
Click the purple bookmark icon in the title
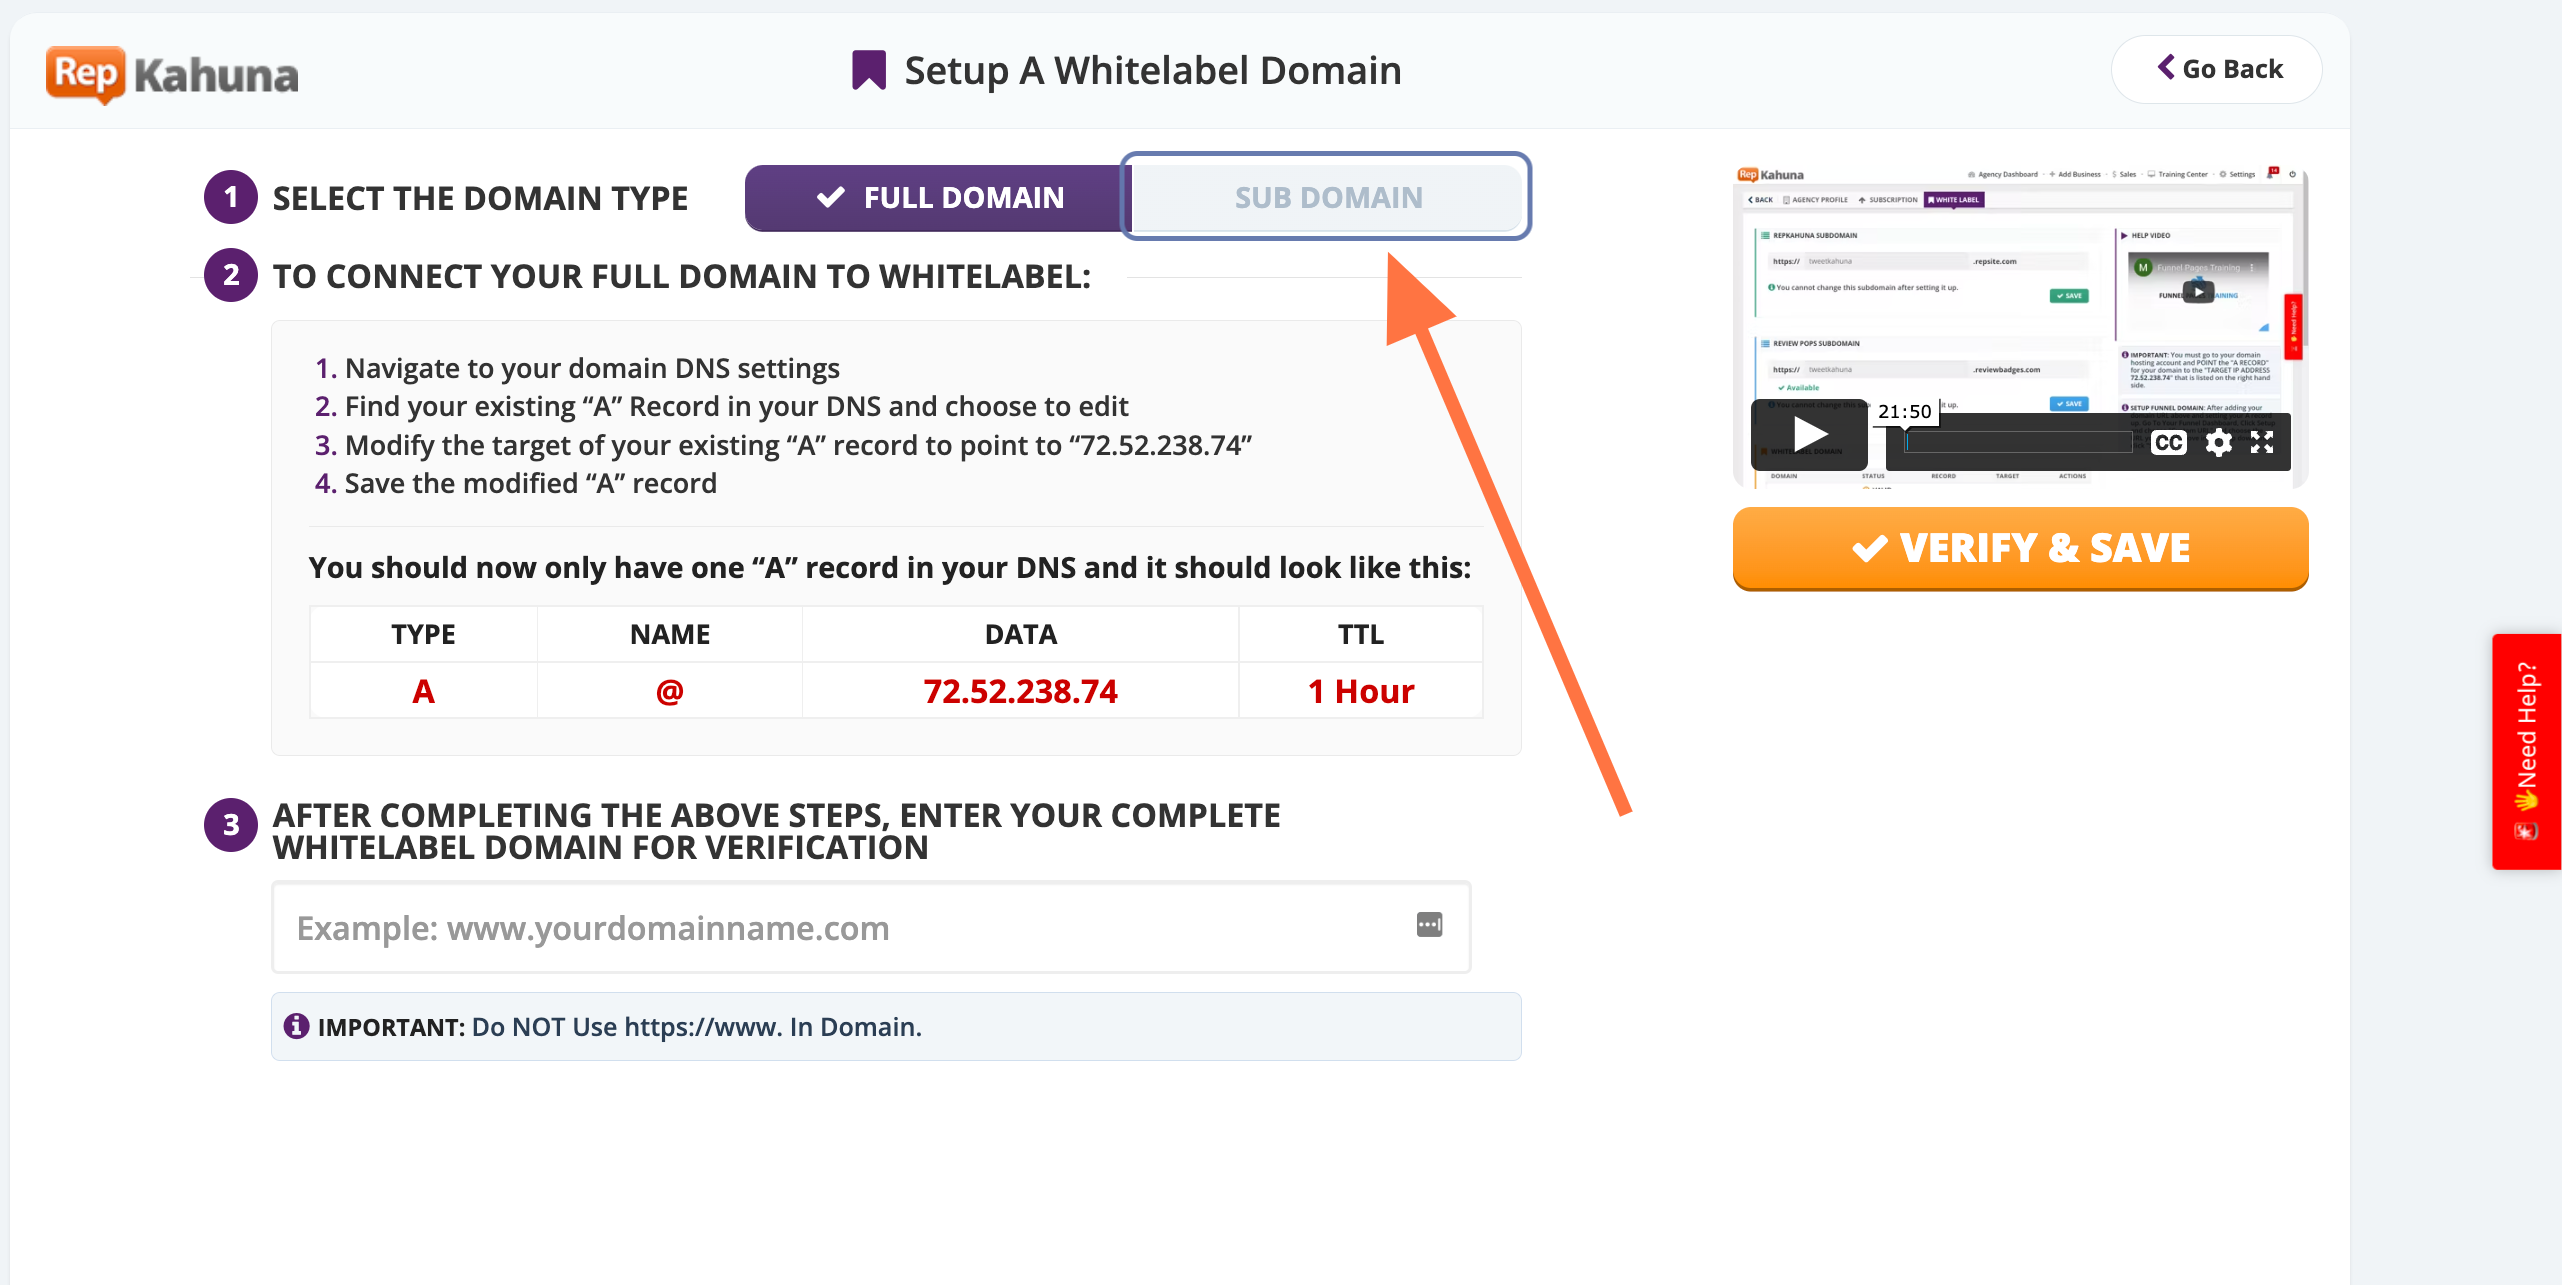click(868, 71)
